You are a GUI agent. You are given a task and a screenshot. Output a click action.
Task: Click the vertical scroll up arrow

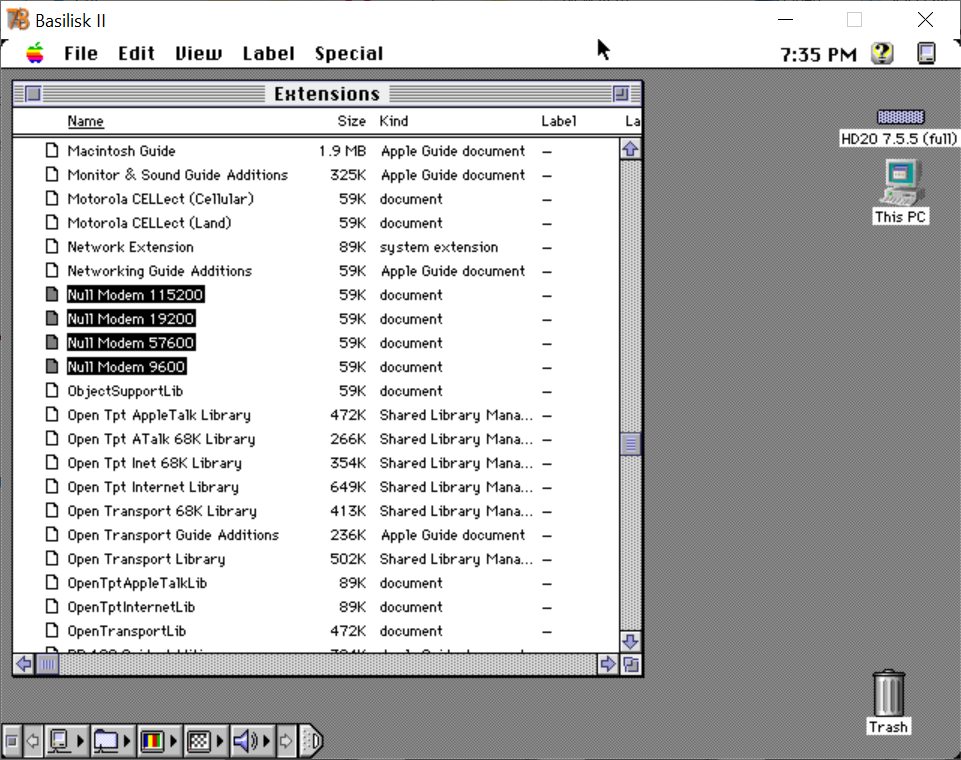pos(631,150)
